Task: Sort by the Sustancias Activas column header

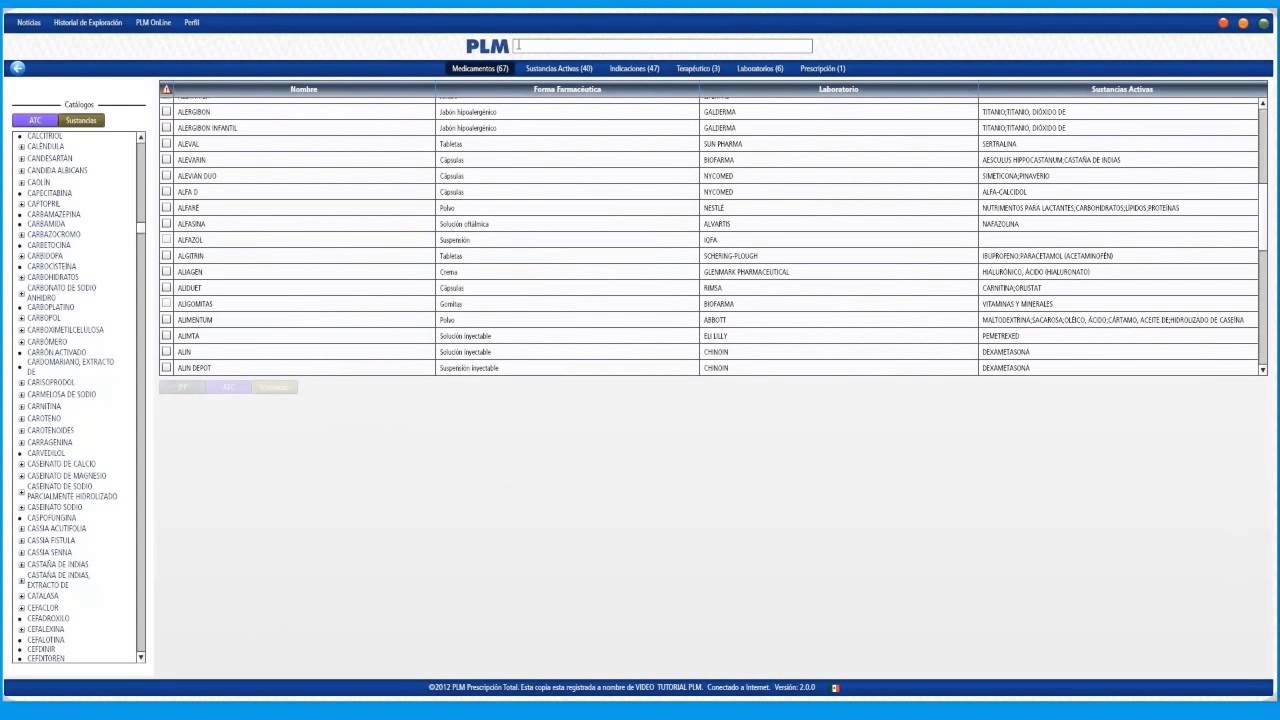Action: tap(1122, 89)
